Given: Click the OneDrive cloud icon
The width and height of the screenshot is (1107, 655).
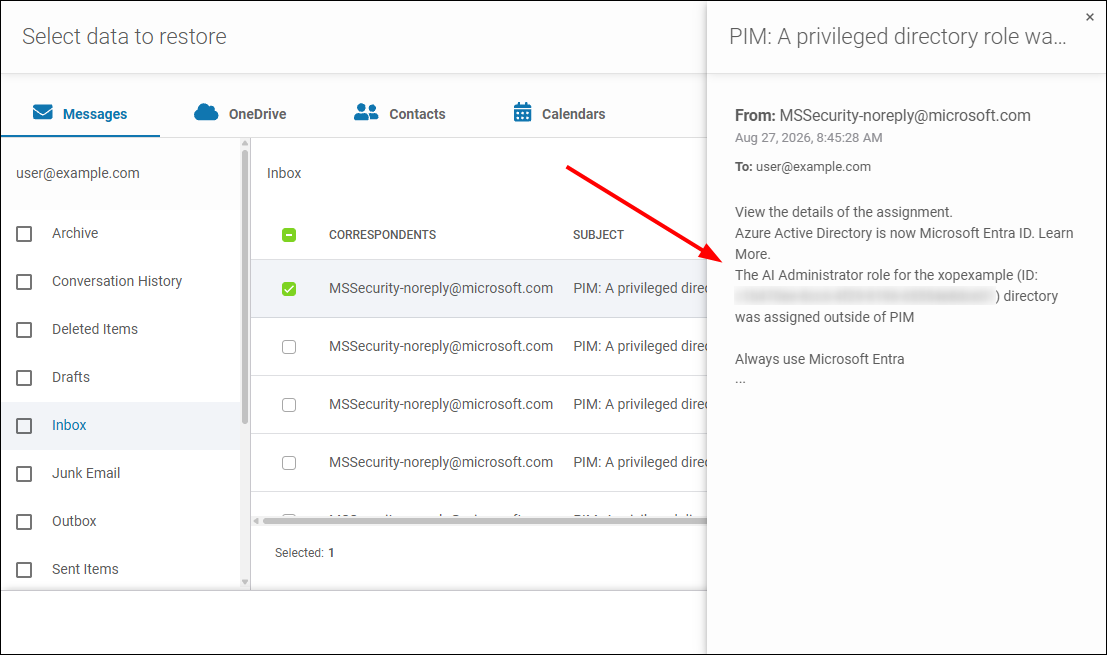Looking at the screenshot, I should [206, 112].
